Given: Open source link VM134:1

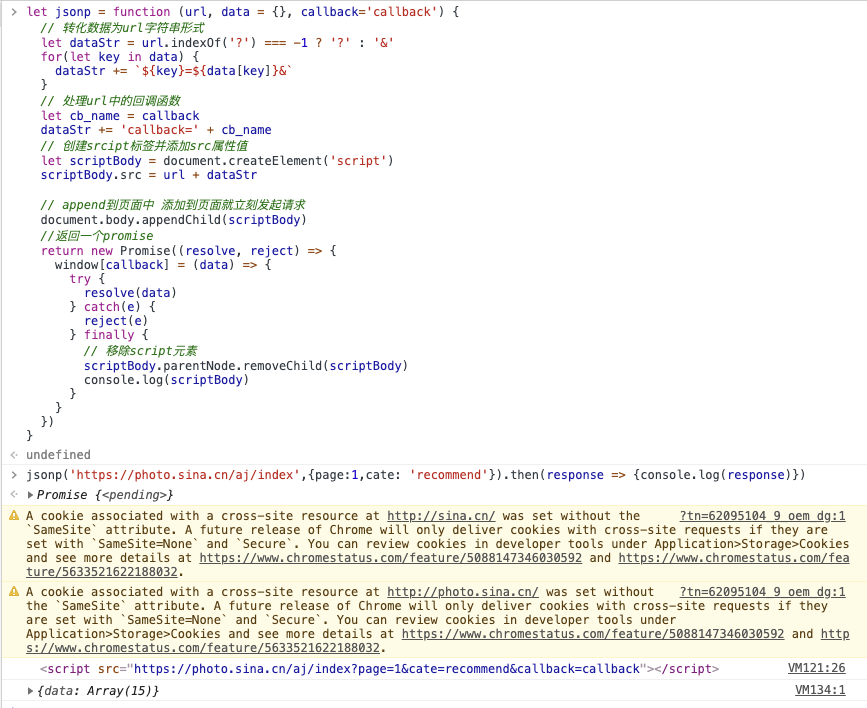Looking at the screenshot, I should coord(820,690).
